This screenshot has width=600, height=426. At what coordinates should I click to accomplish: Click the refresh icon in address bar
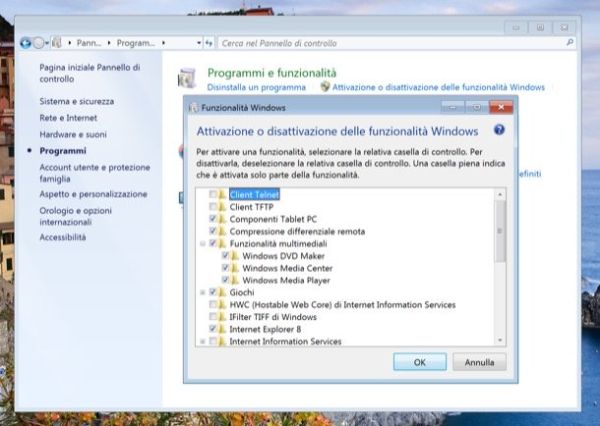click(x=209, y=44)
